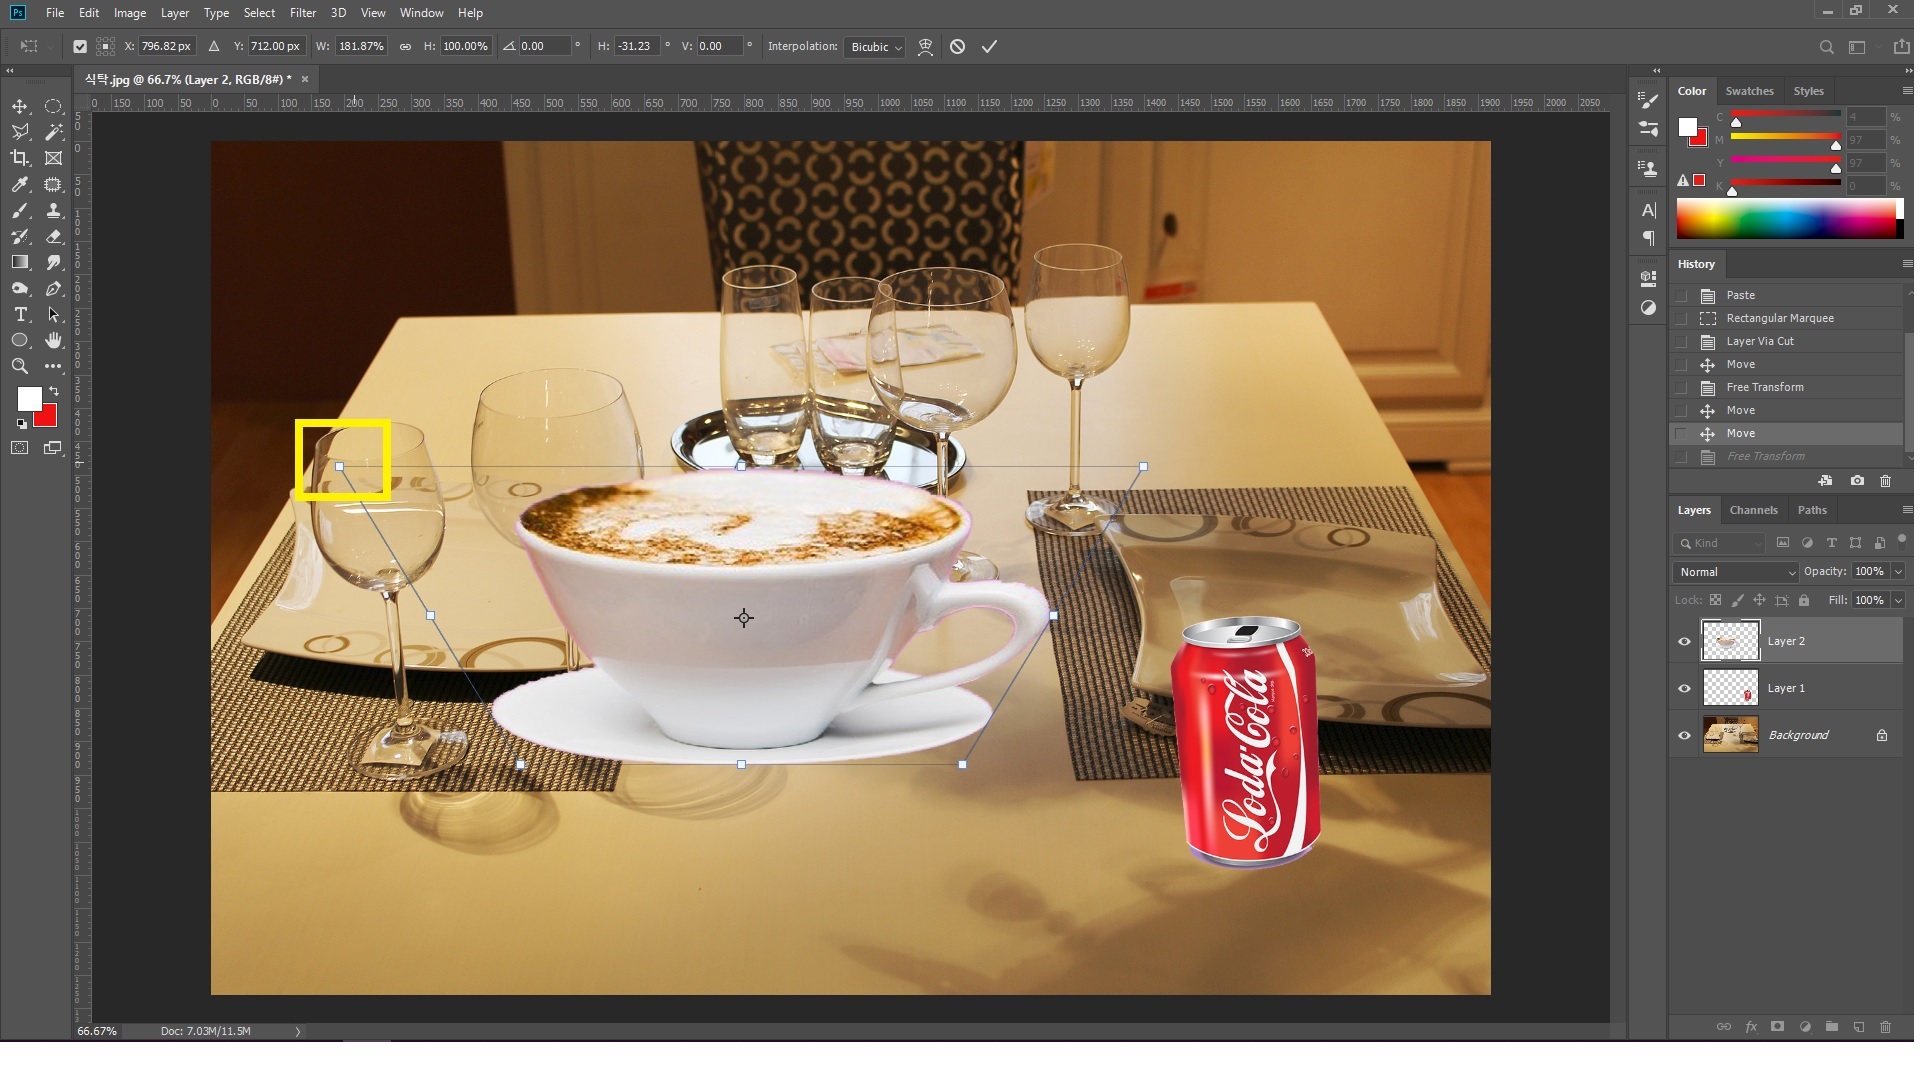Click the W width percentage field
1920x1080 pixels.
tap(361, 47)
